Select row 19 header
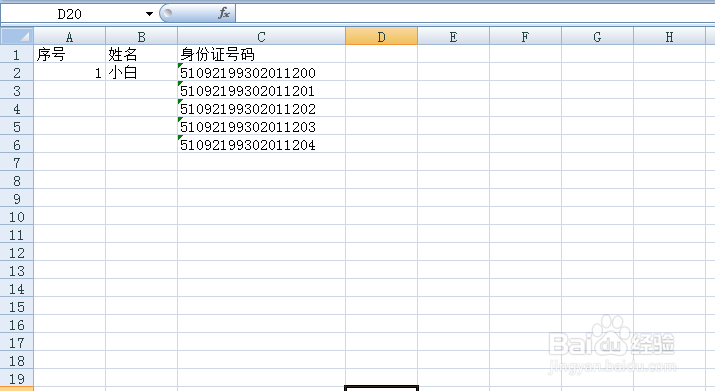 point(17,379)
